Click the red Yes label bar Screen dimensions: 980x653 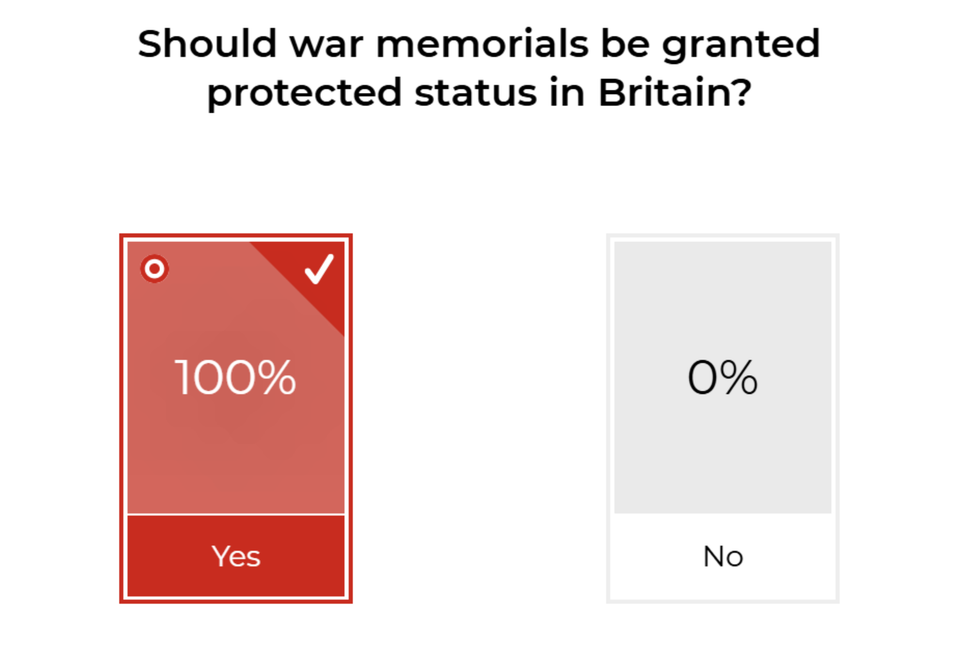coord(236,556)
